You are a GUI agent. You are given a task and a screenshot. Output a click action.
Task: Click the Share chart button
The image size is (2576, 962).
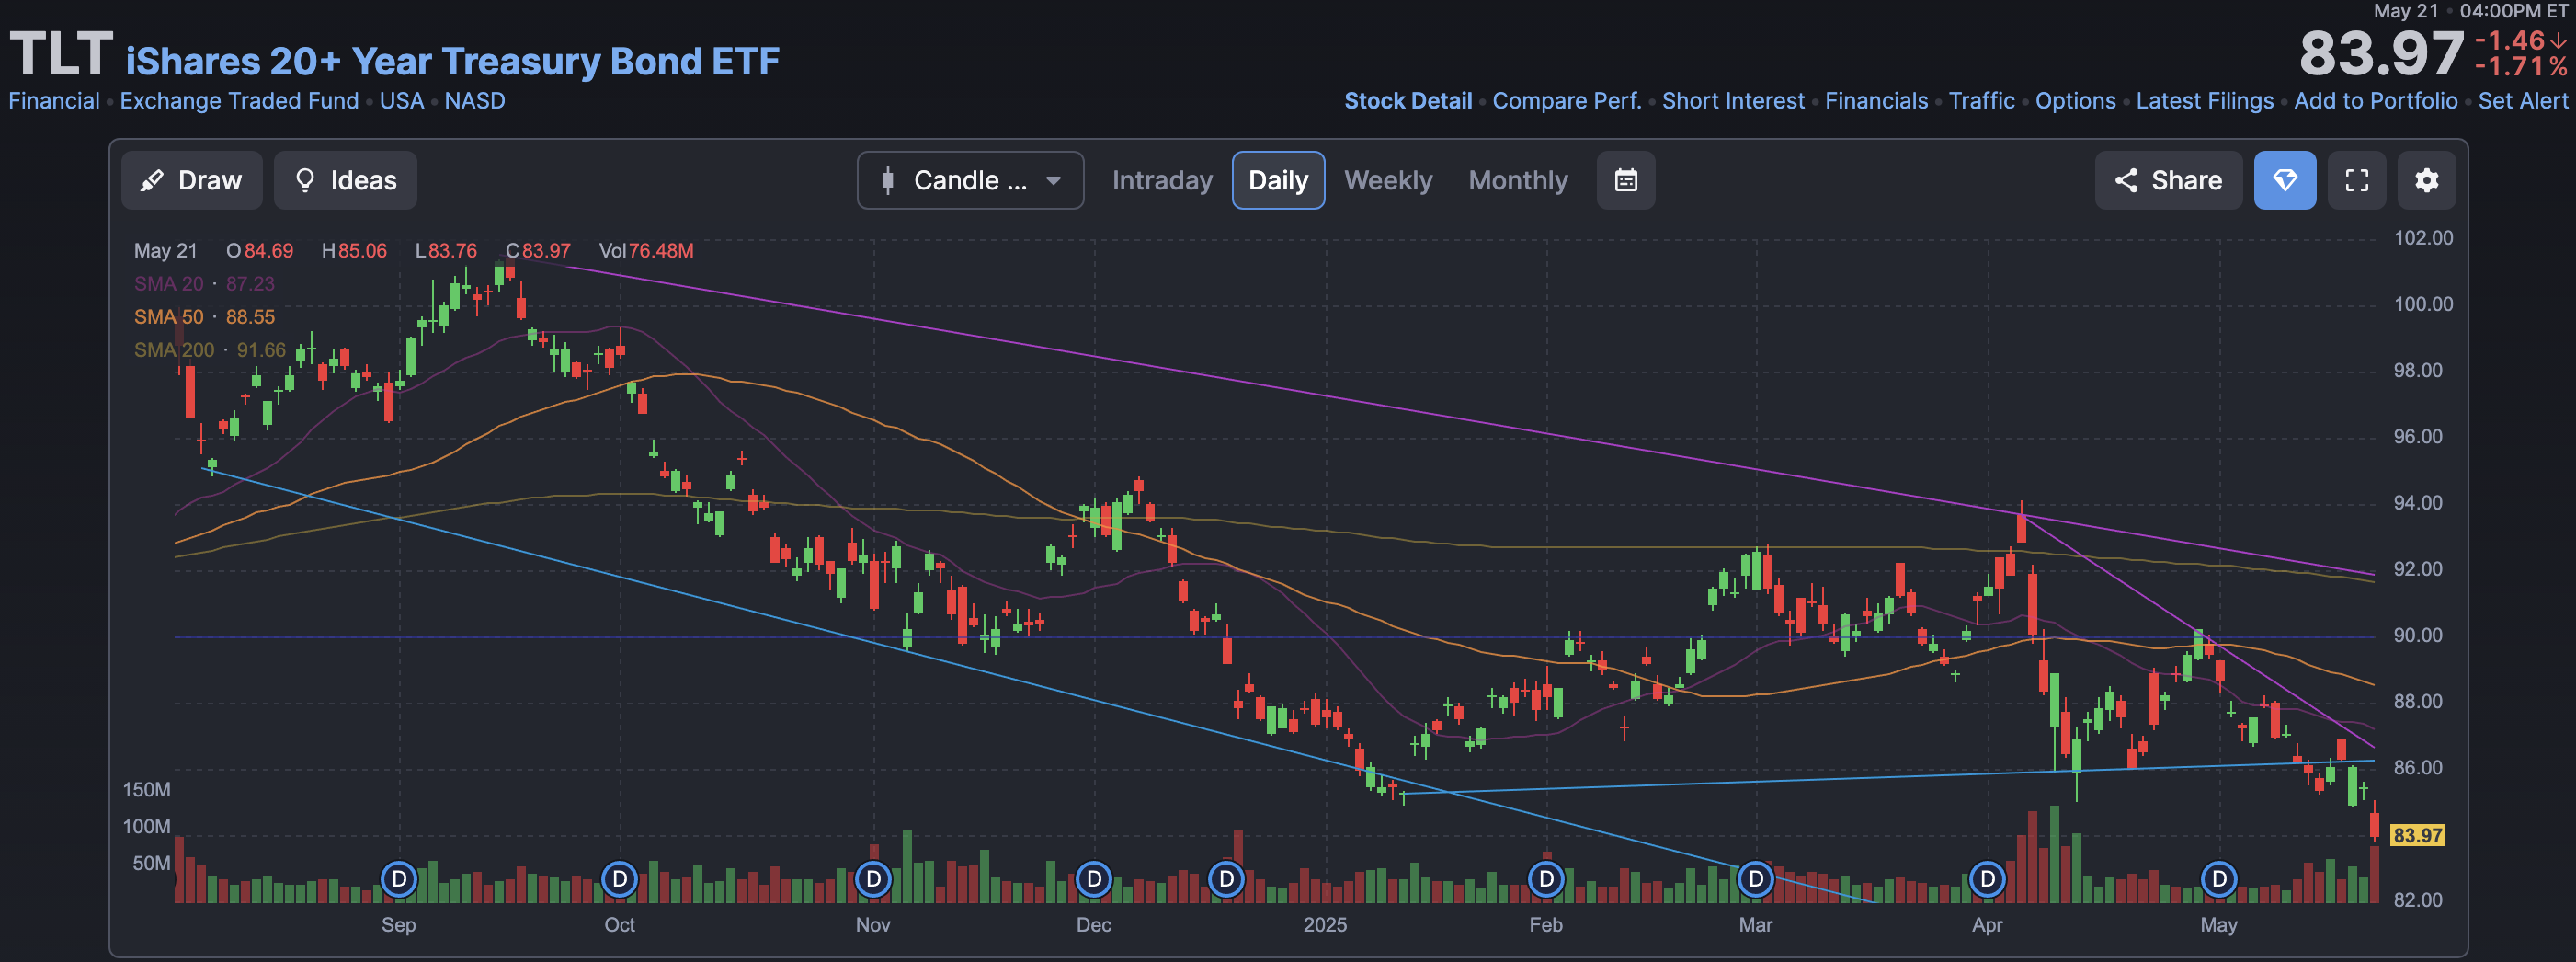(2168, 180)
